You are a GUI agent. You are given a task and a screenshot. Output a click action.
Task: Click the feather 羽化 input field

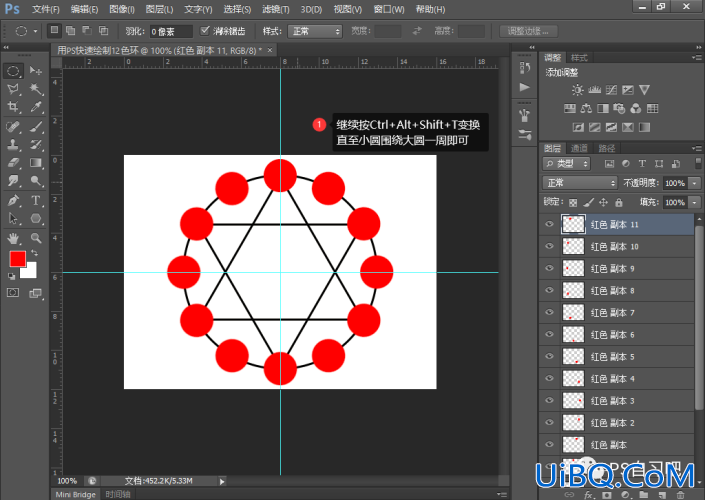coord(171,31)
